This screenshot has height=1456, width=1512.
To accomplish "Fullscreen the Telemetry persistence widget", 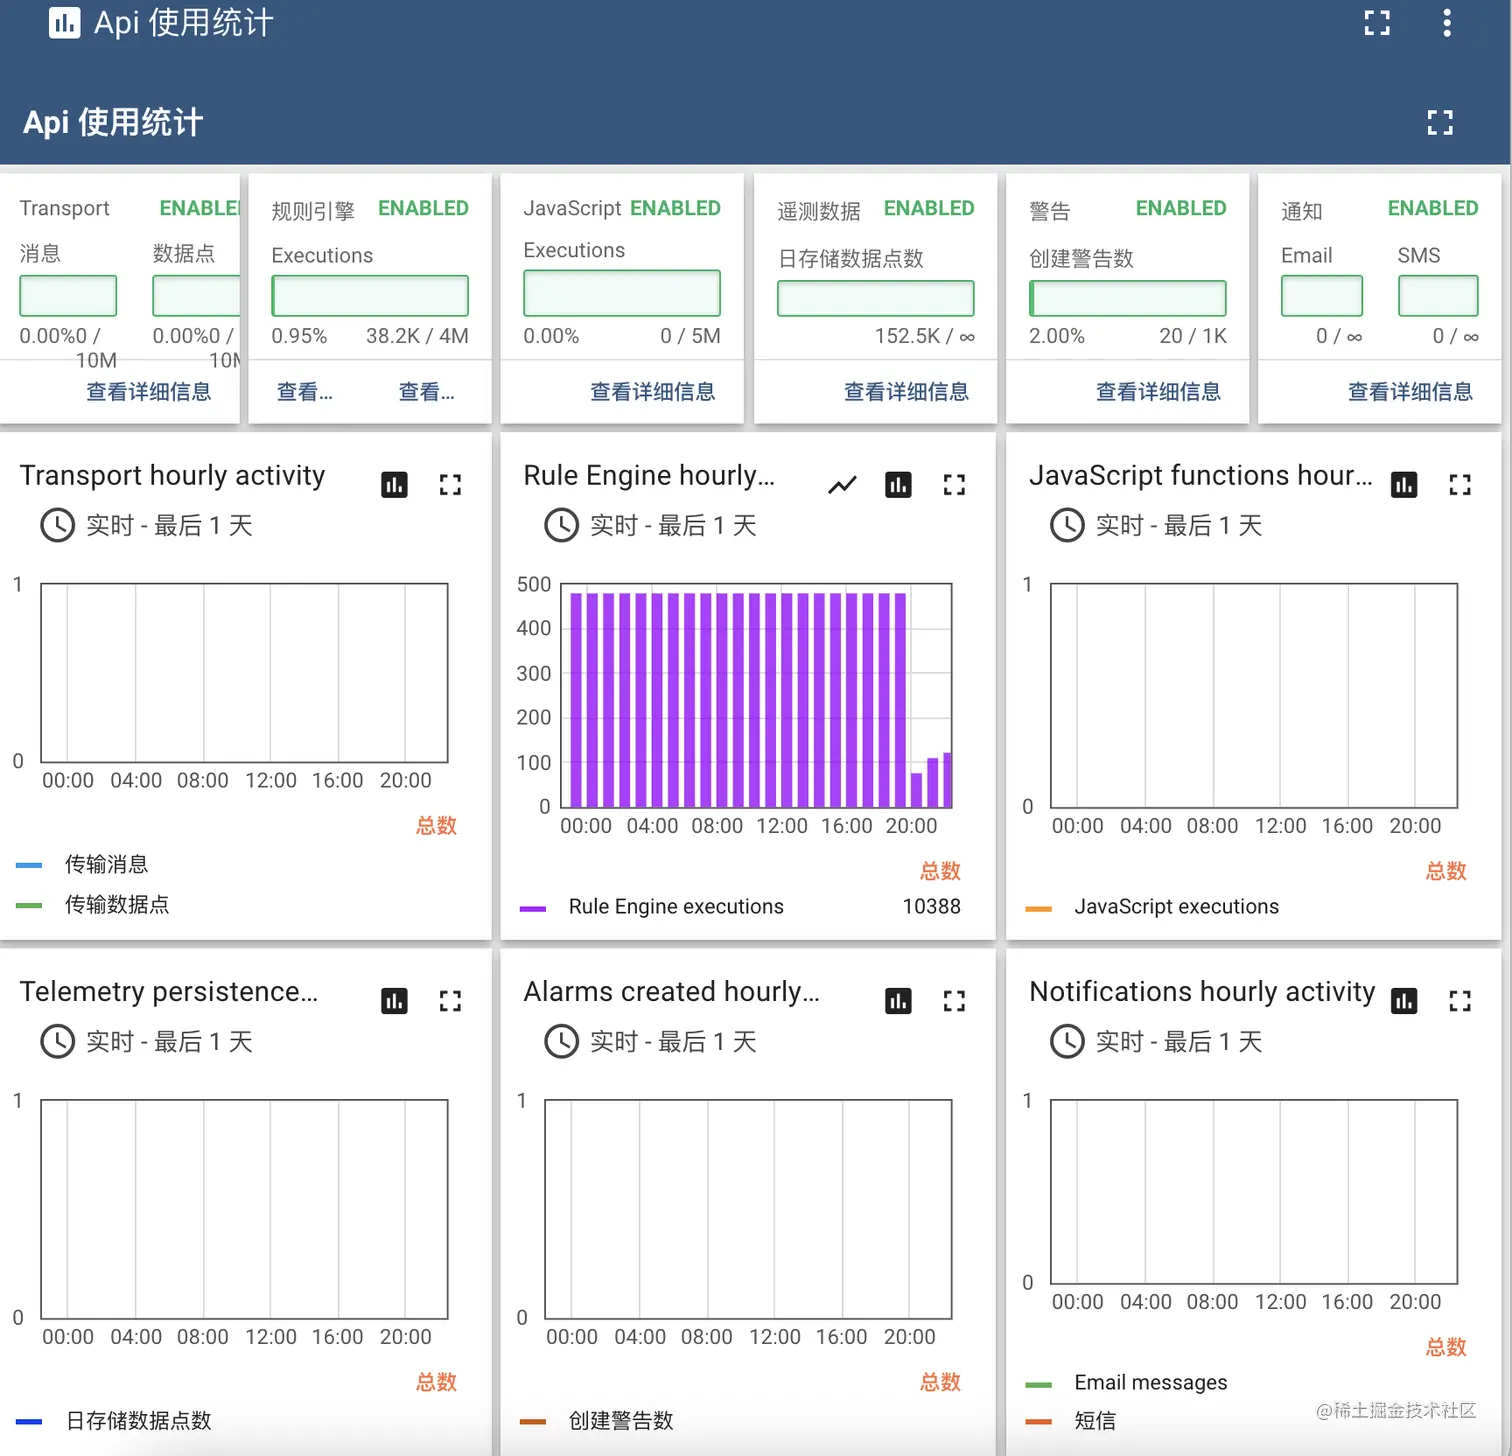I will (450, 1001).
